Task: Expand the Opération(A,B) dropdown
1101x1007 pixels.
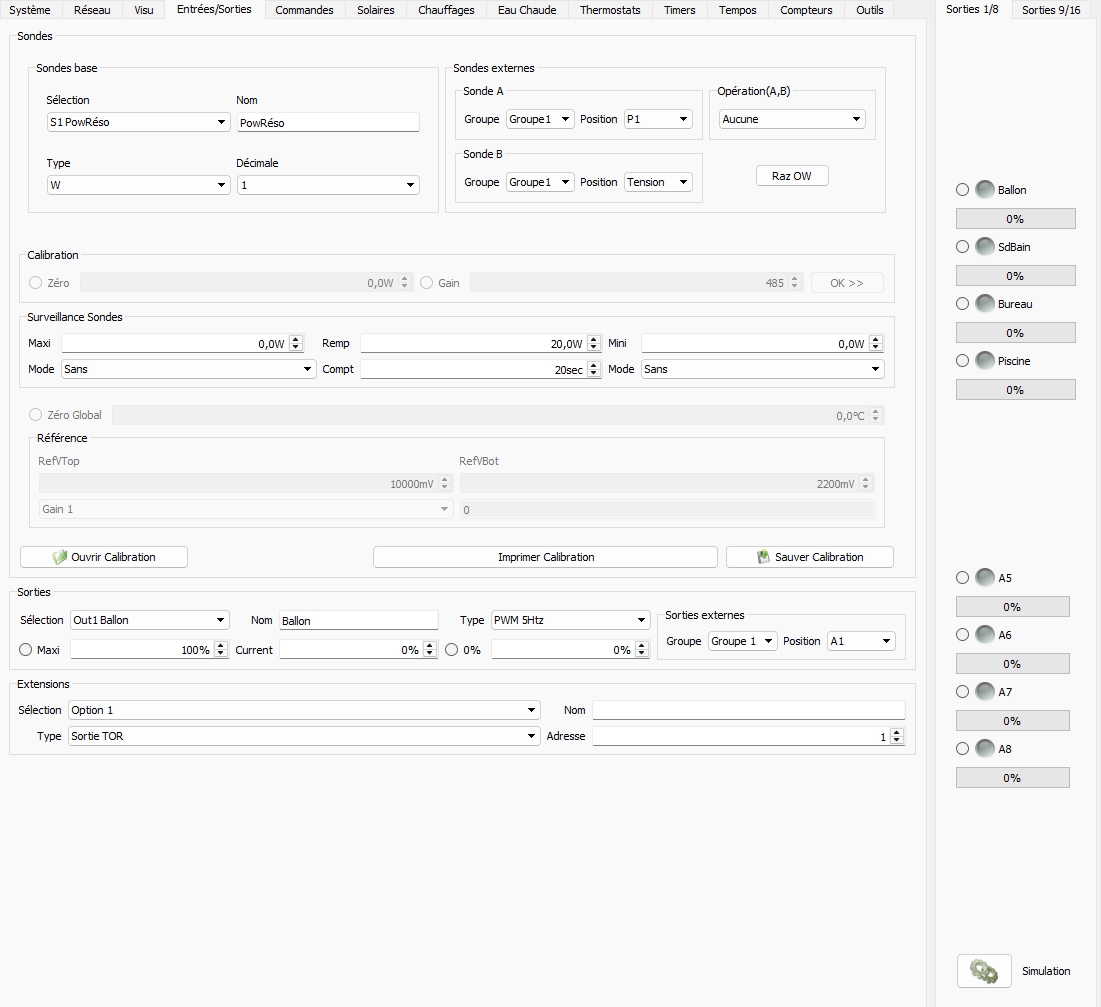Action: coord(791,119)
